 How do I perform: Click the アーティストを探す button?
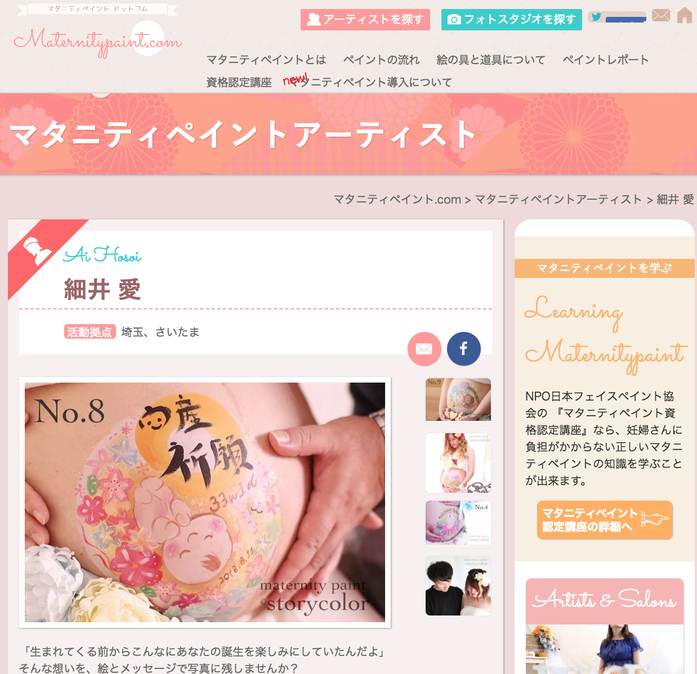[365, 20]
